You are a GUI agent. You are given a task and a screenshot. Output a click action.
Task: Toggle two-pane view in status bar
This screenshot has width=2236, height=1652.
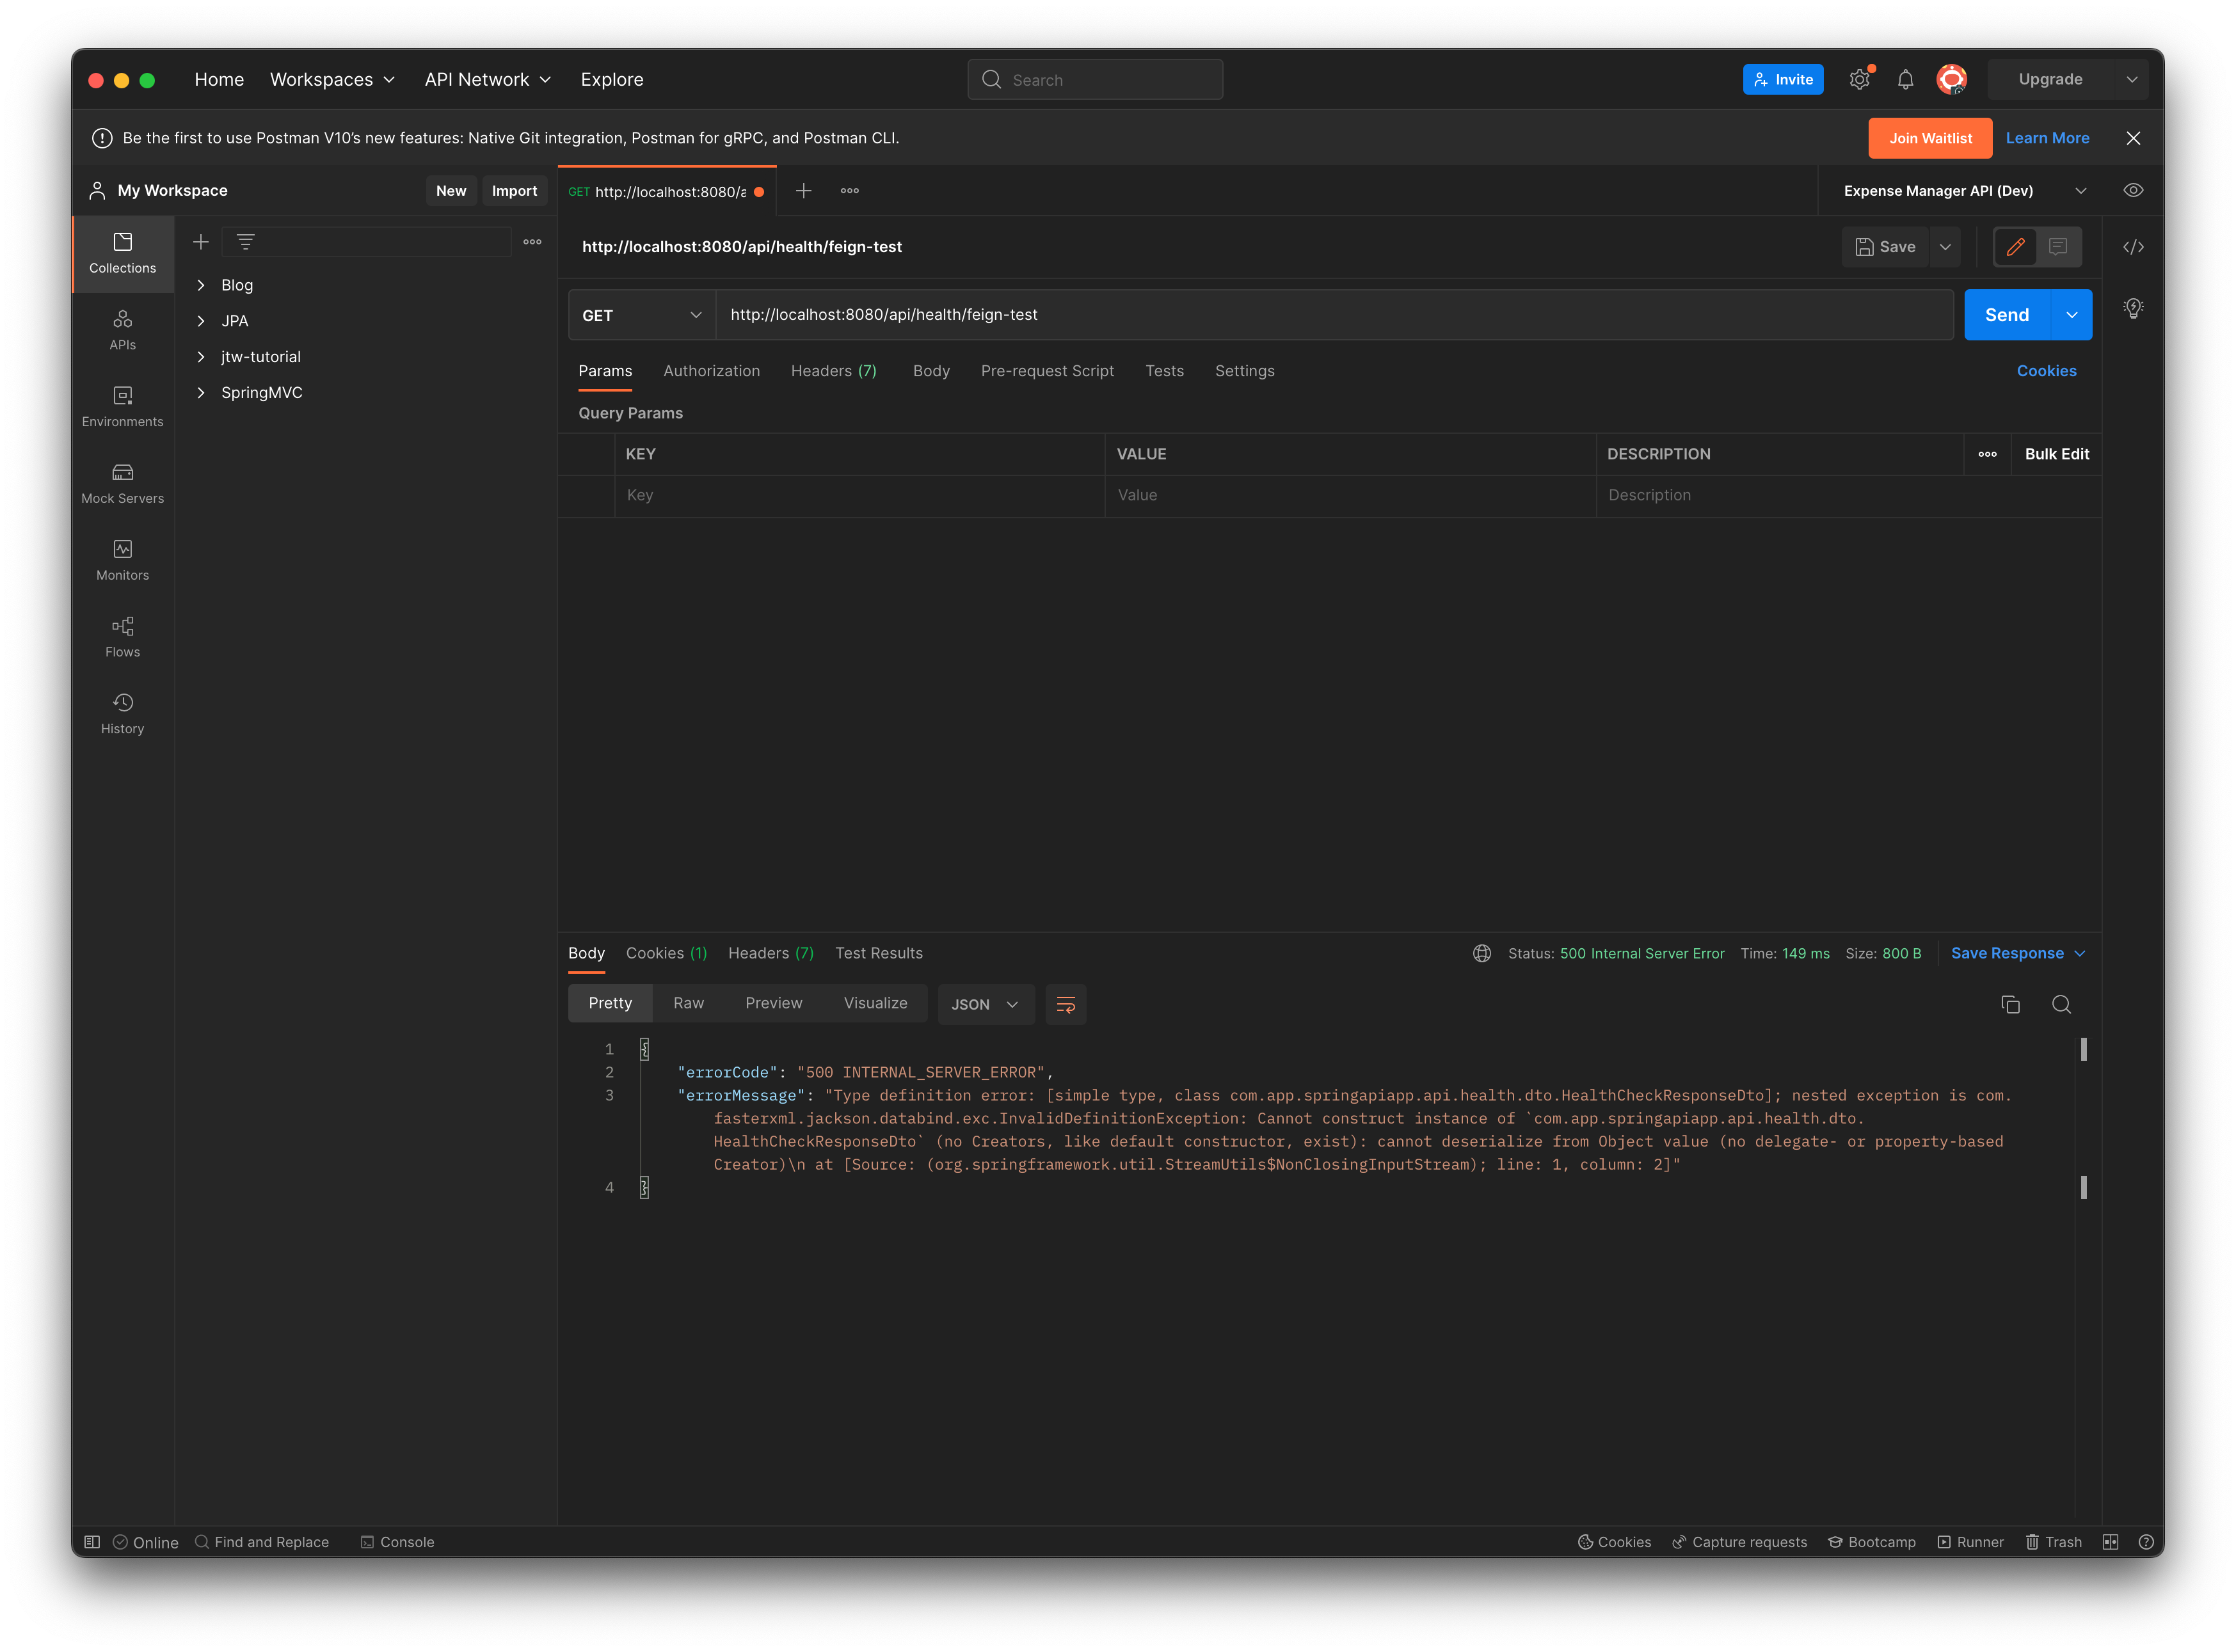(2110, 1542)
